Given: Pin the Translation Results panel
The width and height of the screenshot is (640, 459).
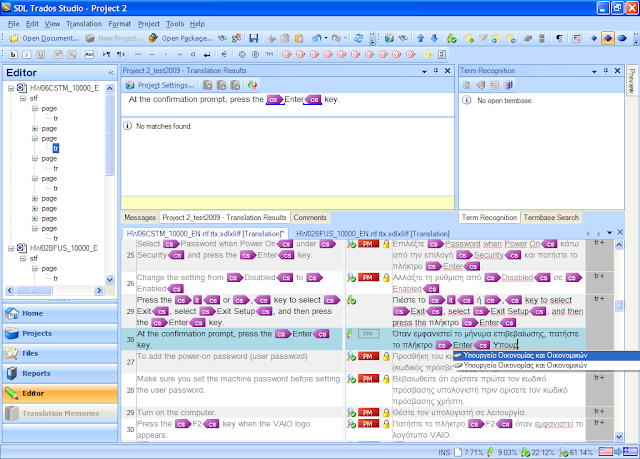Looking at the screenshot, I should 436,71.
